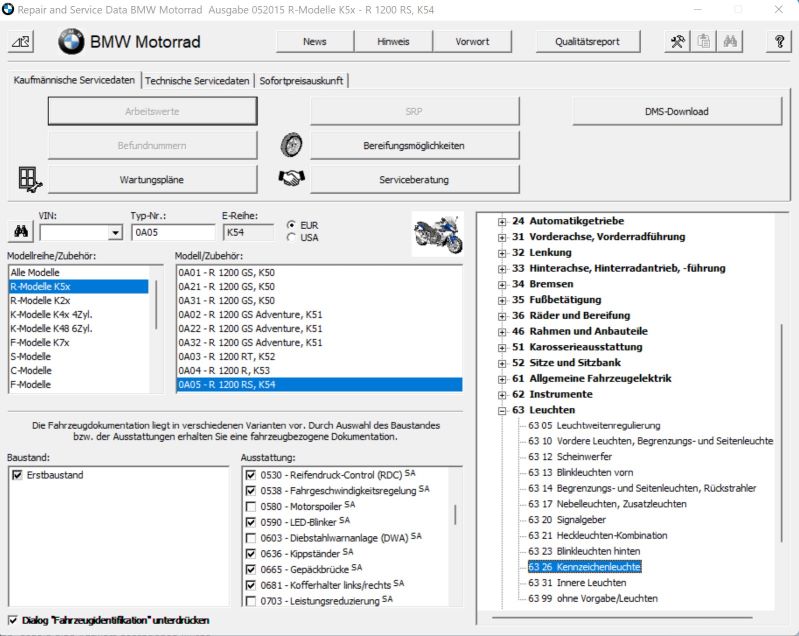Viewport: 799px width, 636px height.
Task: Switch to Kaufmännische Servicedaten tab
Action: [x=74, y=80]
